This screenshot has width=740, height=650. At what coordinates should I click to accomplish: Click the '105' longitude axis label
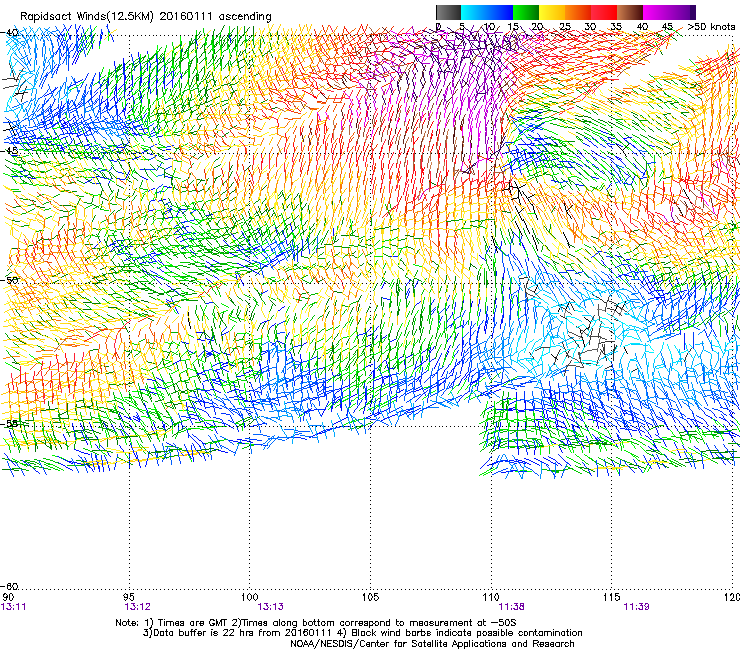coord(370,597)
